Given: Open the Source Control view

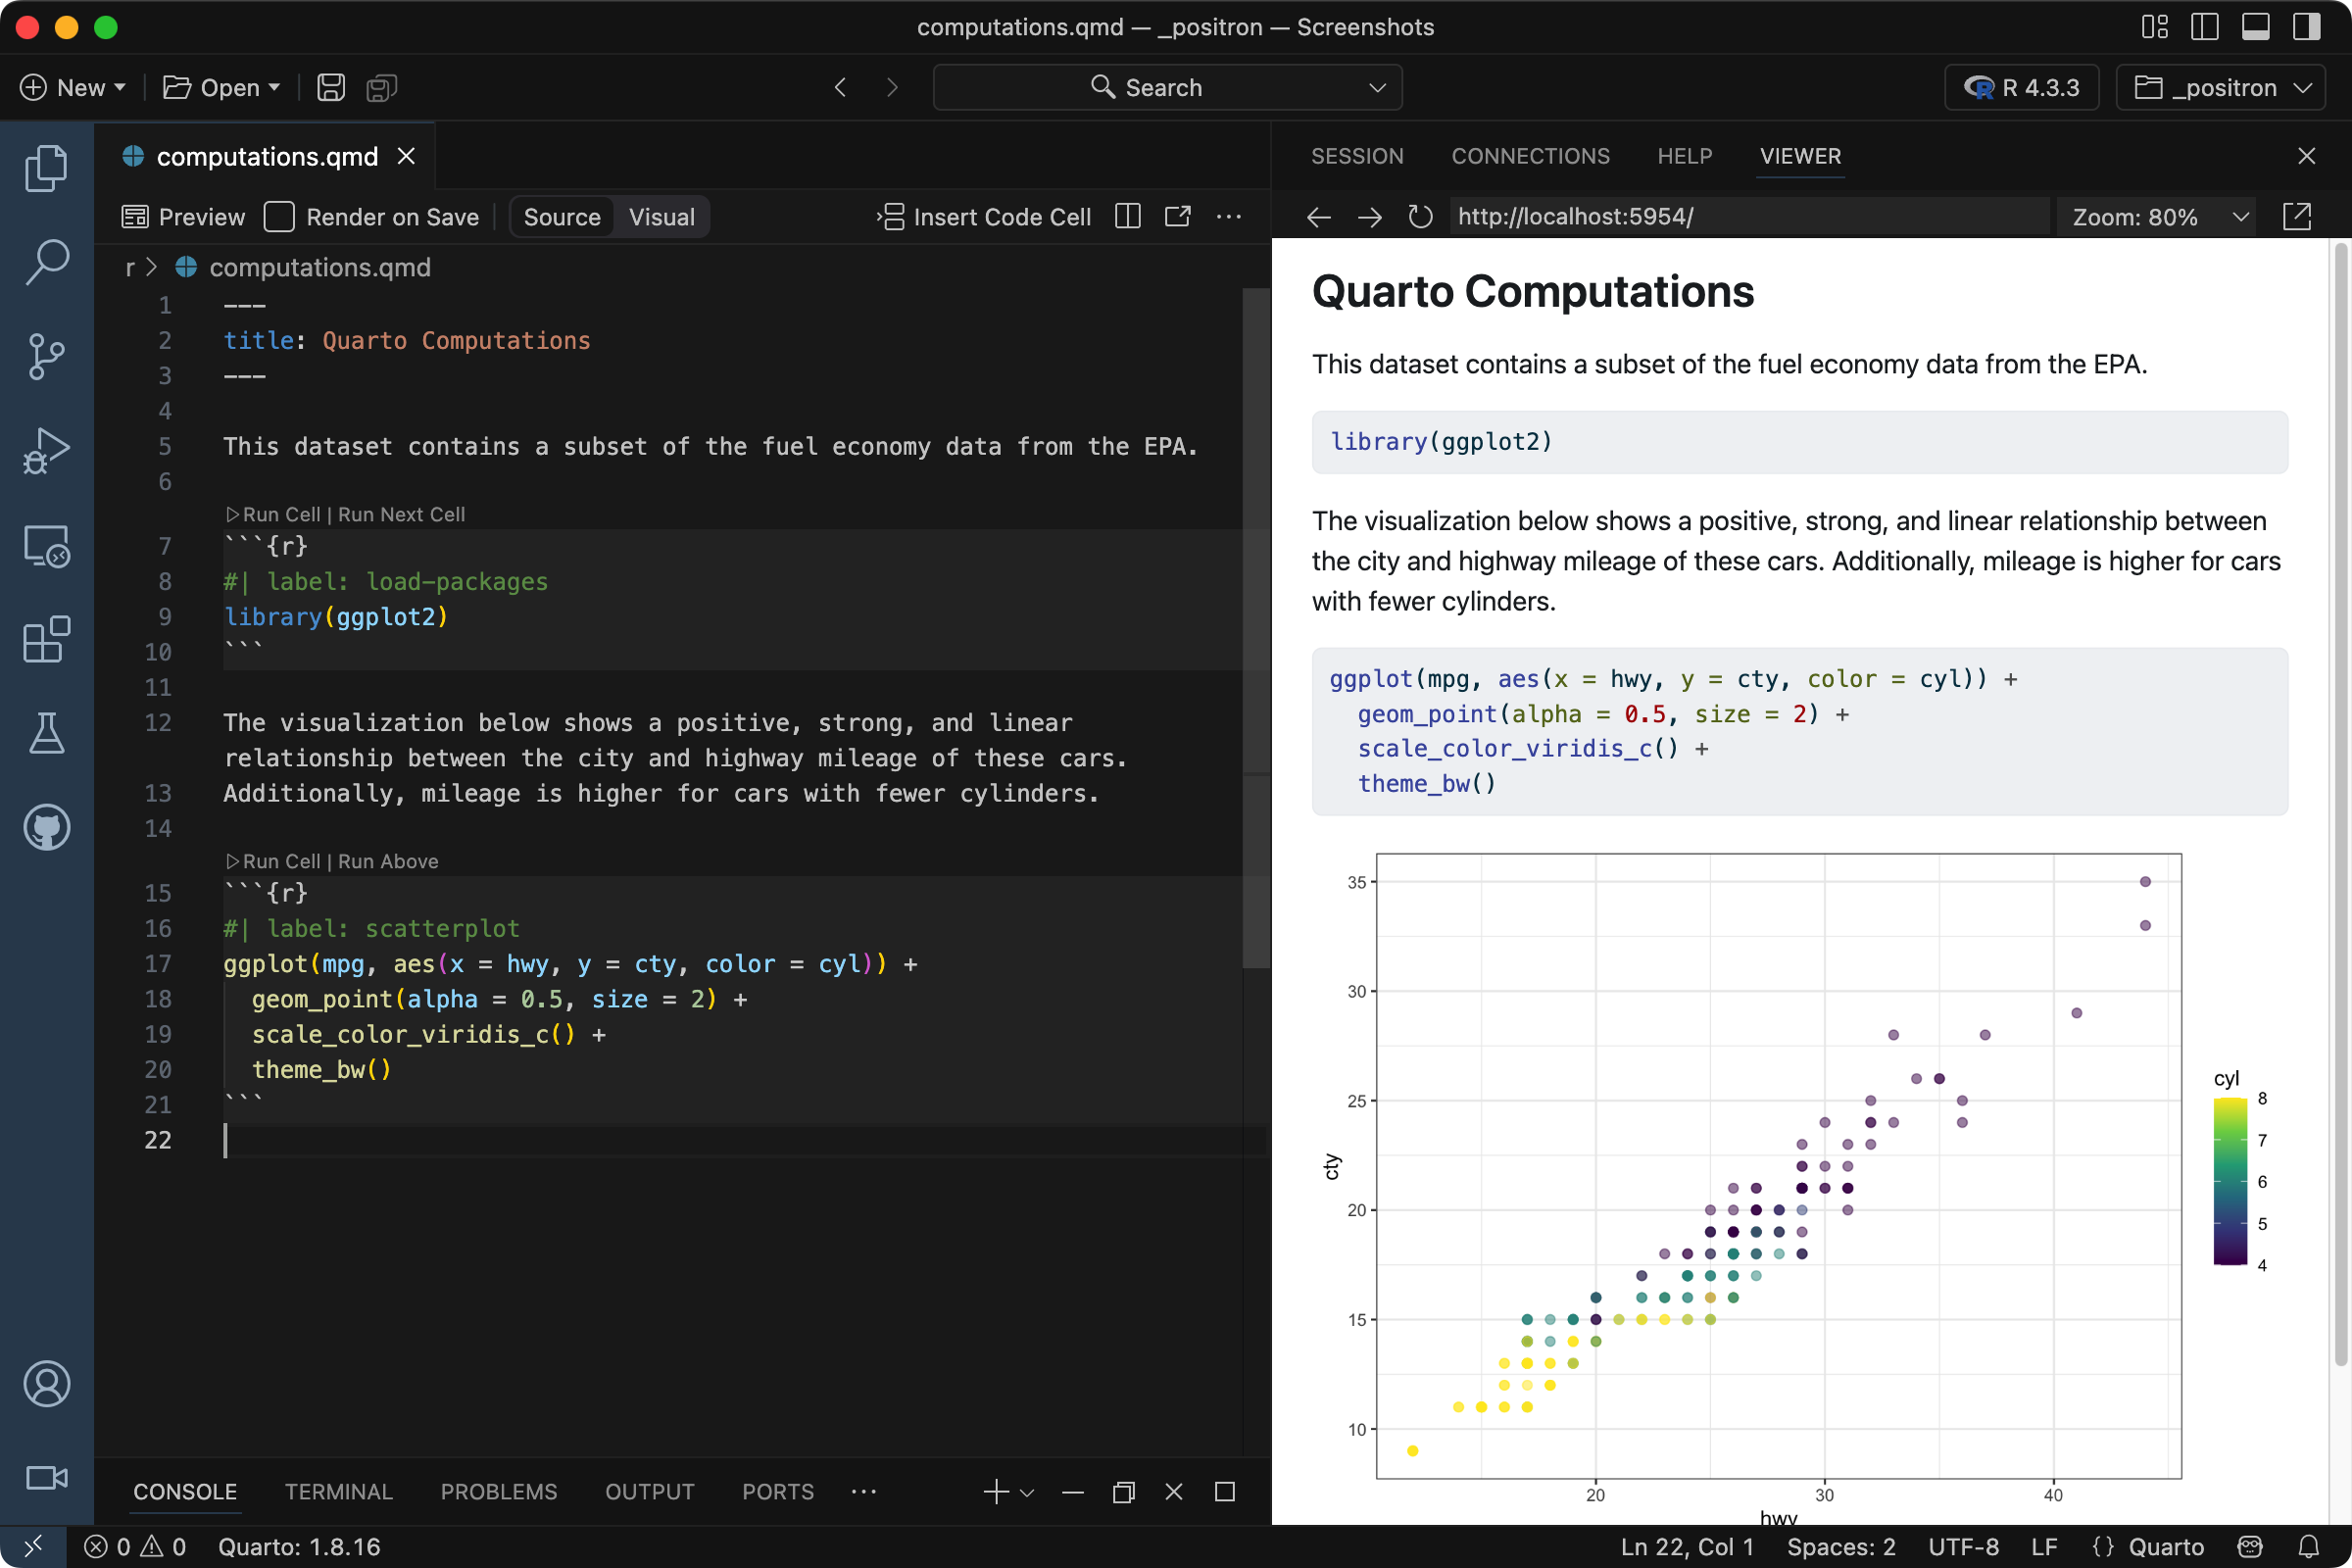Looking at the screenshot, I should (x=46, y=357).
